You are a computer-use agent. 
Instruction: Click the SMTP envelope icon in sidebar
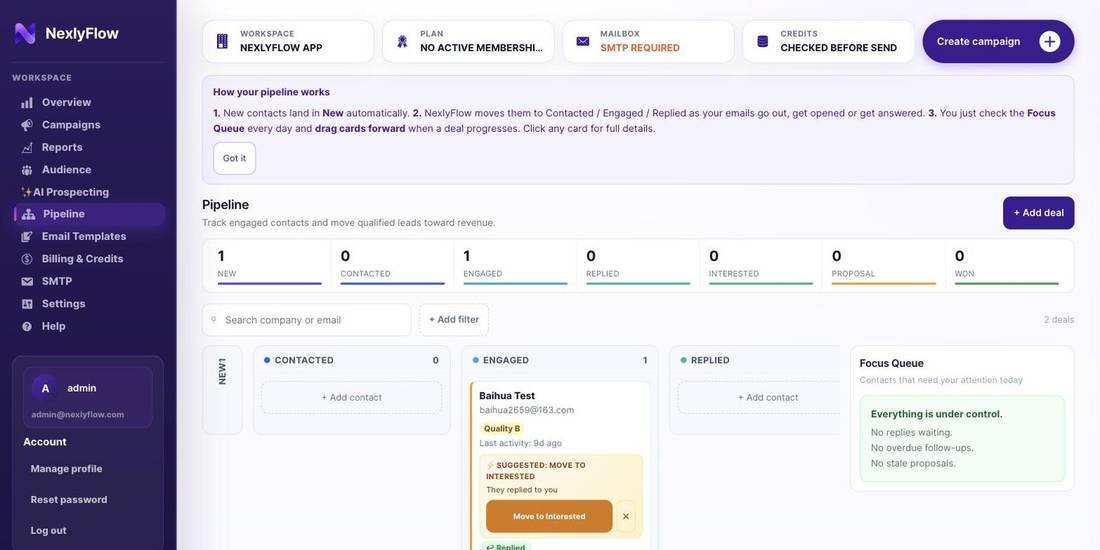pyautogui.click(x=27, y=281)
